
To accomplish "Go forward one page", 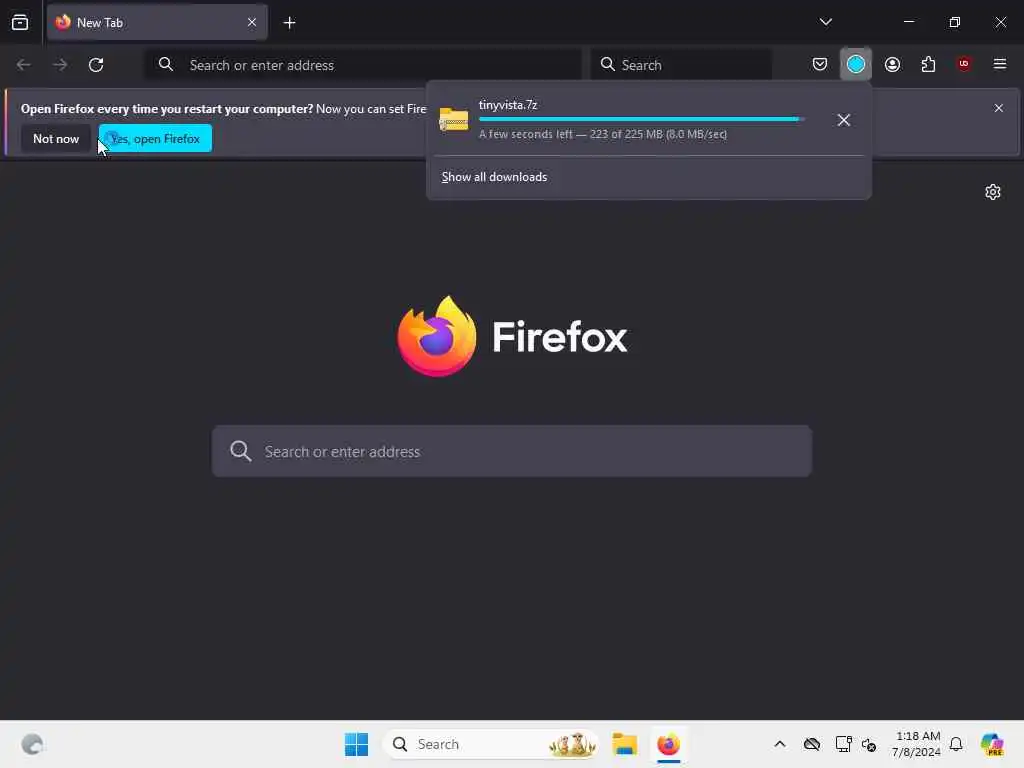I will (59, 65).
